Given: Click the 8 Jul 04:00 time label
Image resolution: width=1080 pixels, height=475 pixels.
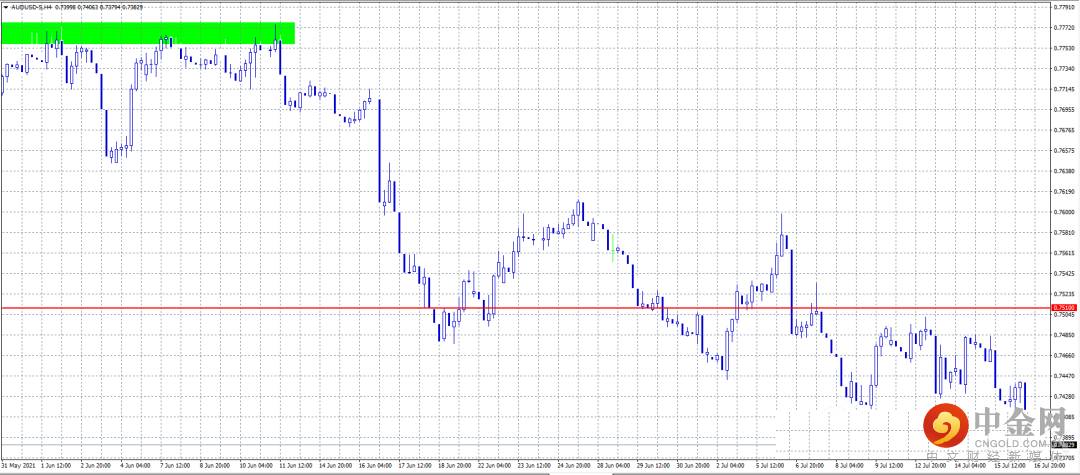Looking at the screenshot, I should tap(851, 465).
